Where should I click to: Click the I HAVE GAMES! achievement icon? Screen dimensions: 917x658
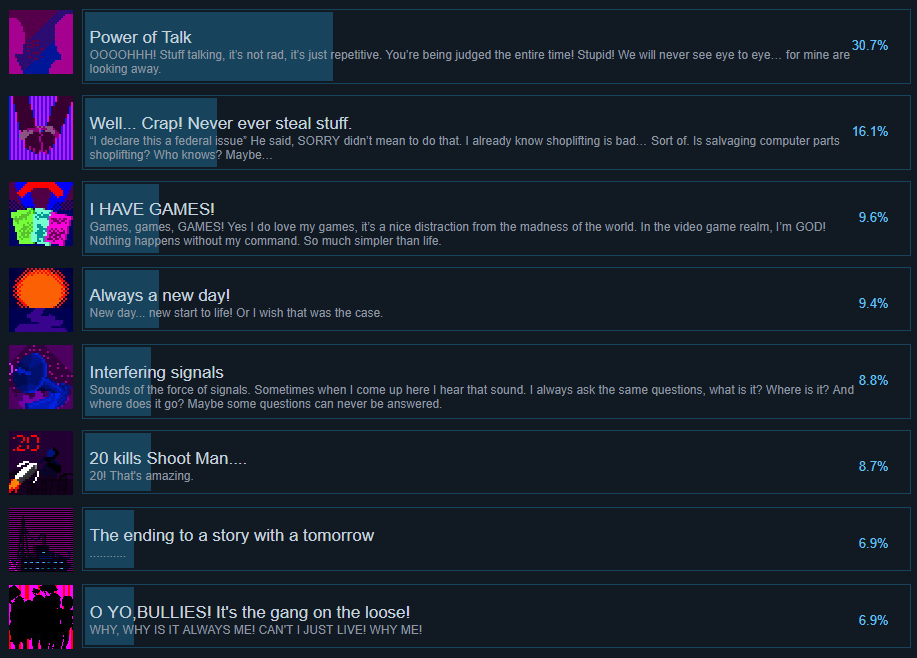[x=41, y=214]
